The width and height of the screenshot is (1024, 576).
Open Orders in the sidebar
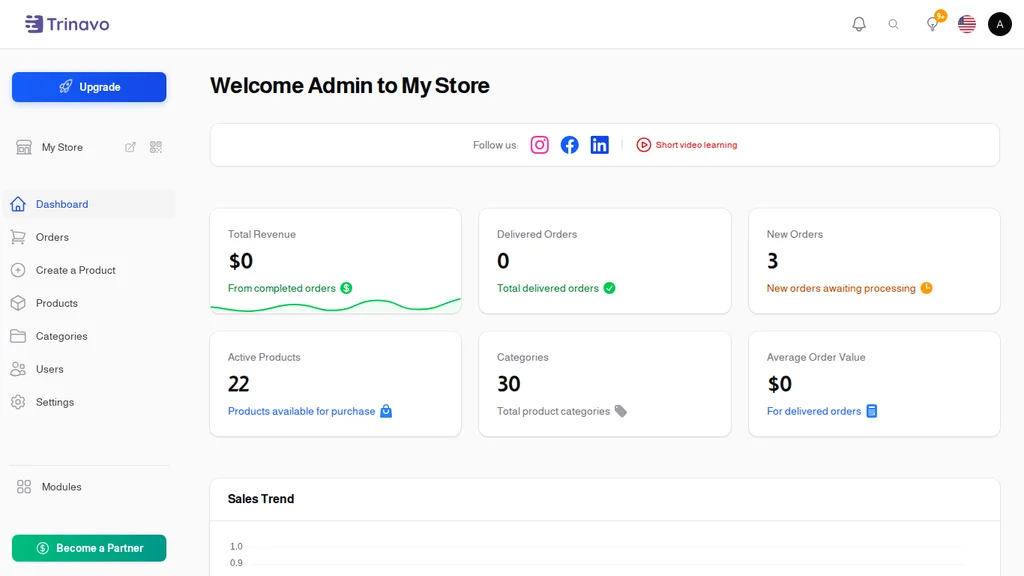pos(89,237)
